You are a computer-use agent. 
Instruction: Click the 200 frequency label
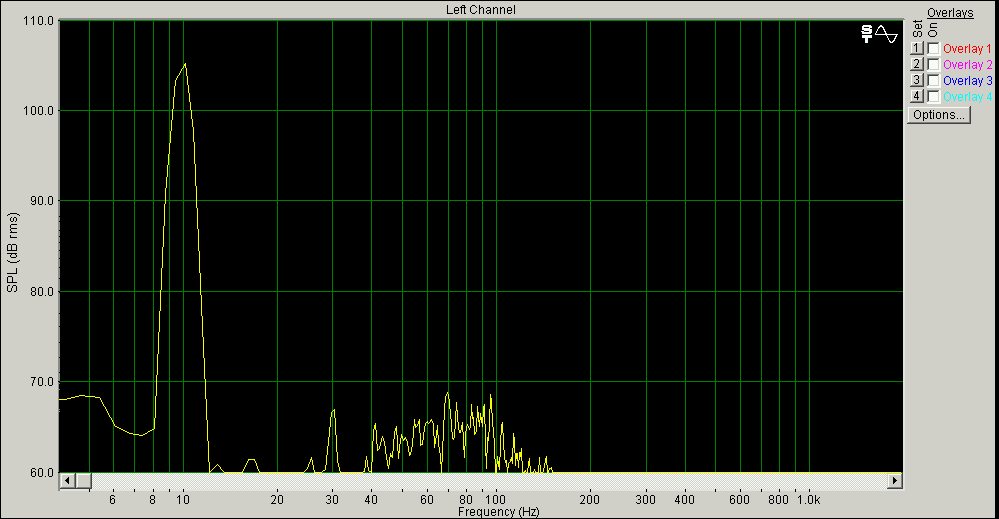pyautogui.click(x=589, y=500)
